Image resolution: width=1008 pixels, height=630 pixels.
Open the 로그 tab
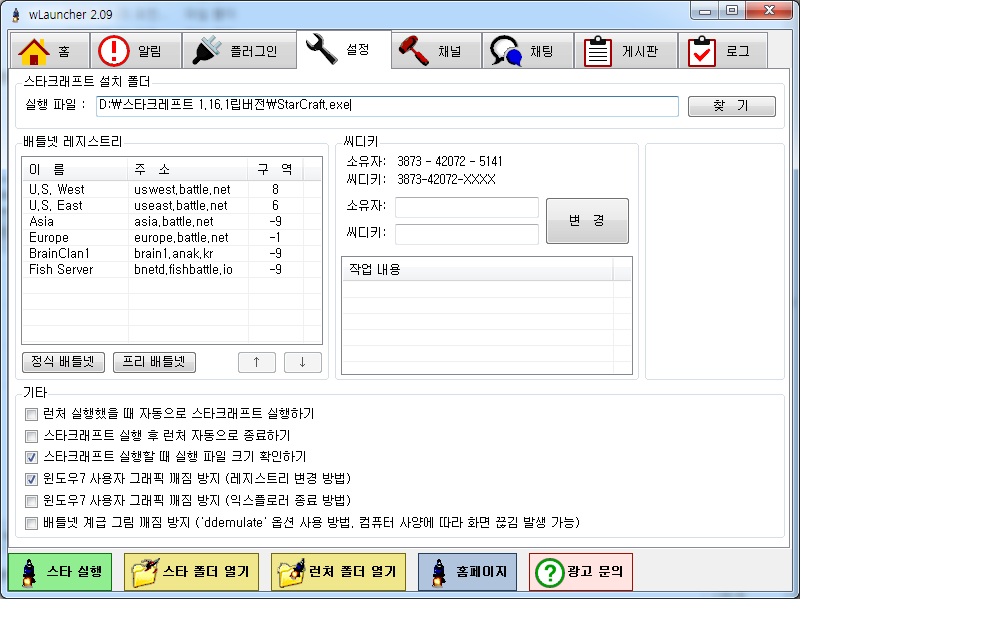pyautogui.click(x=723, y=51)
